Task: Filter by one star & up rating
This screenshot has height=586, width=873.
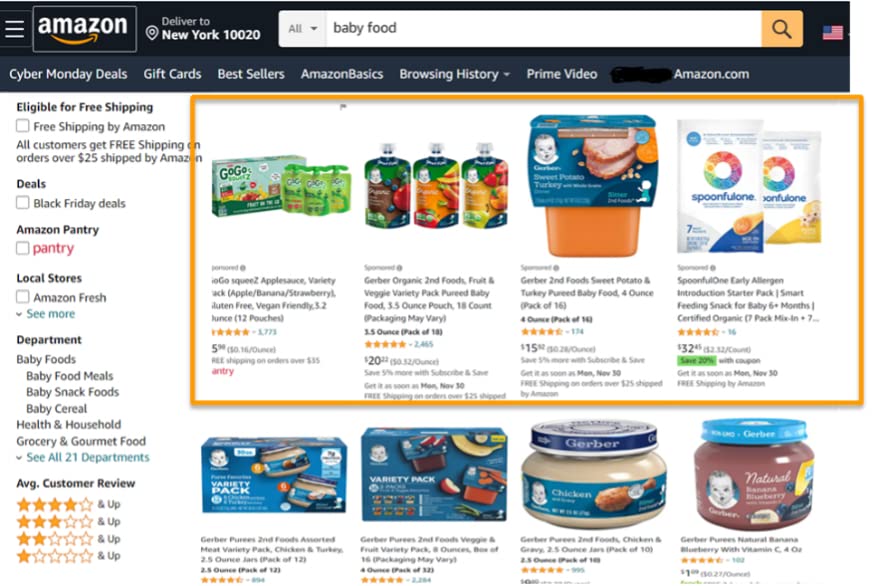Action: tap(68, 556)
